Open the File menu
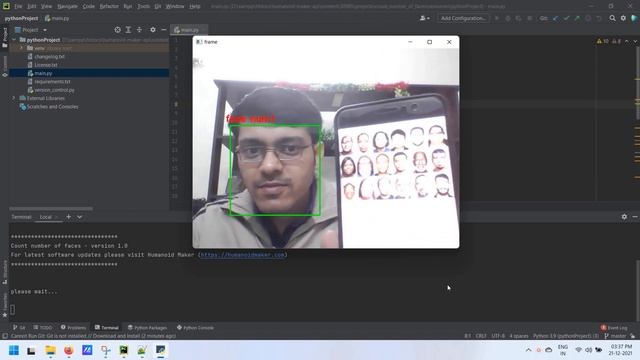640x360 pixels. pyautogui.click(x=18, y=6)
